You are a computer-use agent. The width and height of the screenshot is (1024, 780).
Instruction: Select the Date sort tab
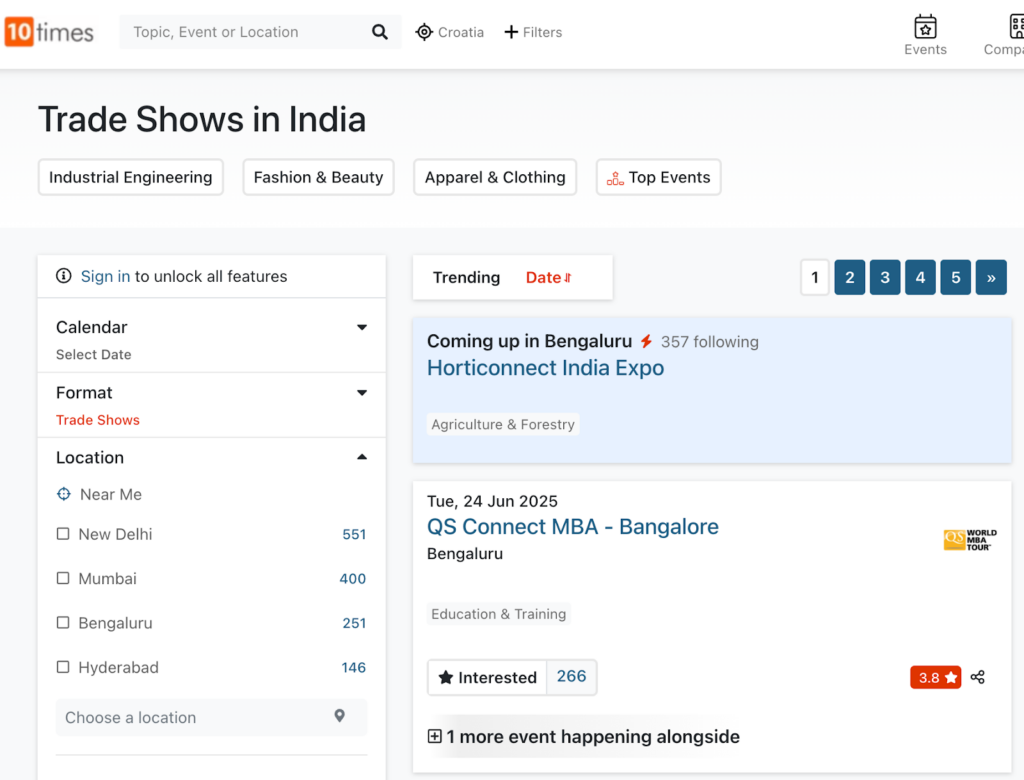(549, 278)
